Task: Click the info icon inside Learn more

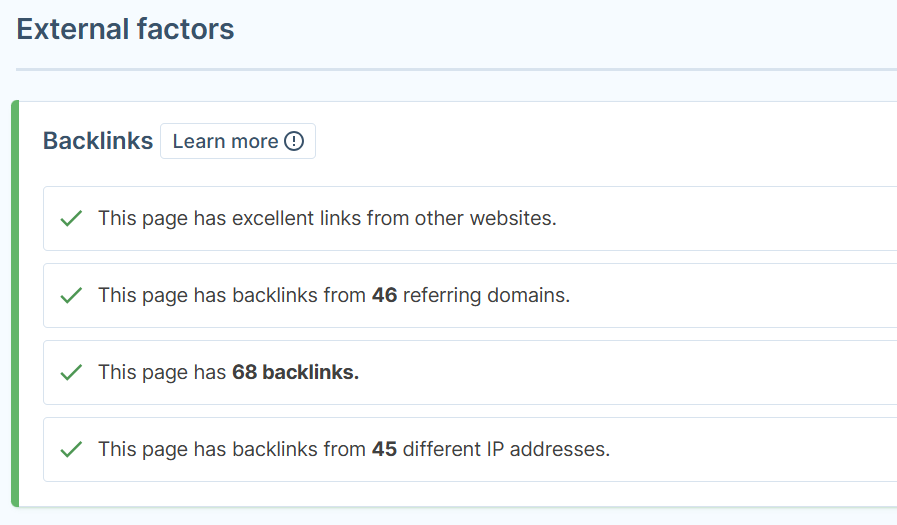Action: coord(294,141)
